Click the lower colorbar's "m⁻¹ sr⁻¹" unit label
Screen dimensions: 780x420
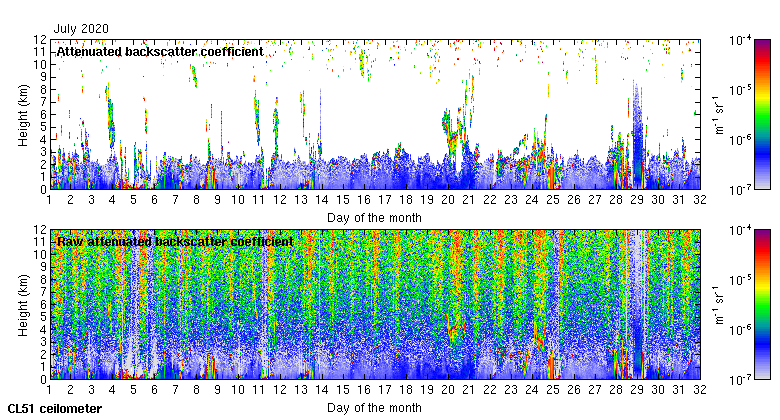[x=718, y=305]
